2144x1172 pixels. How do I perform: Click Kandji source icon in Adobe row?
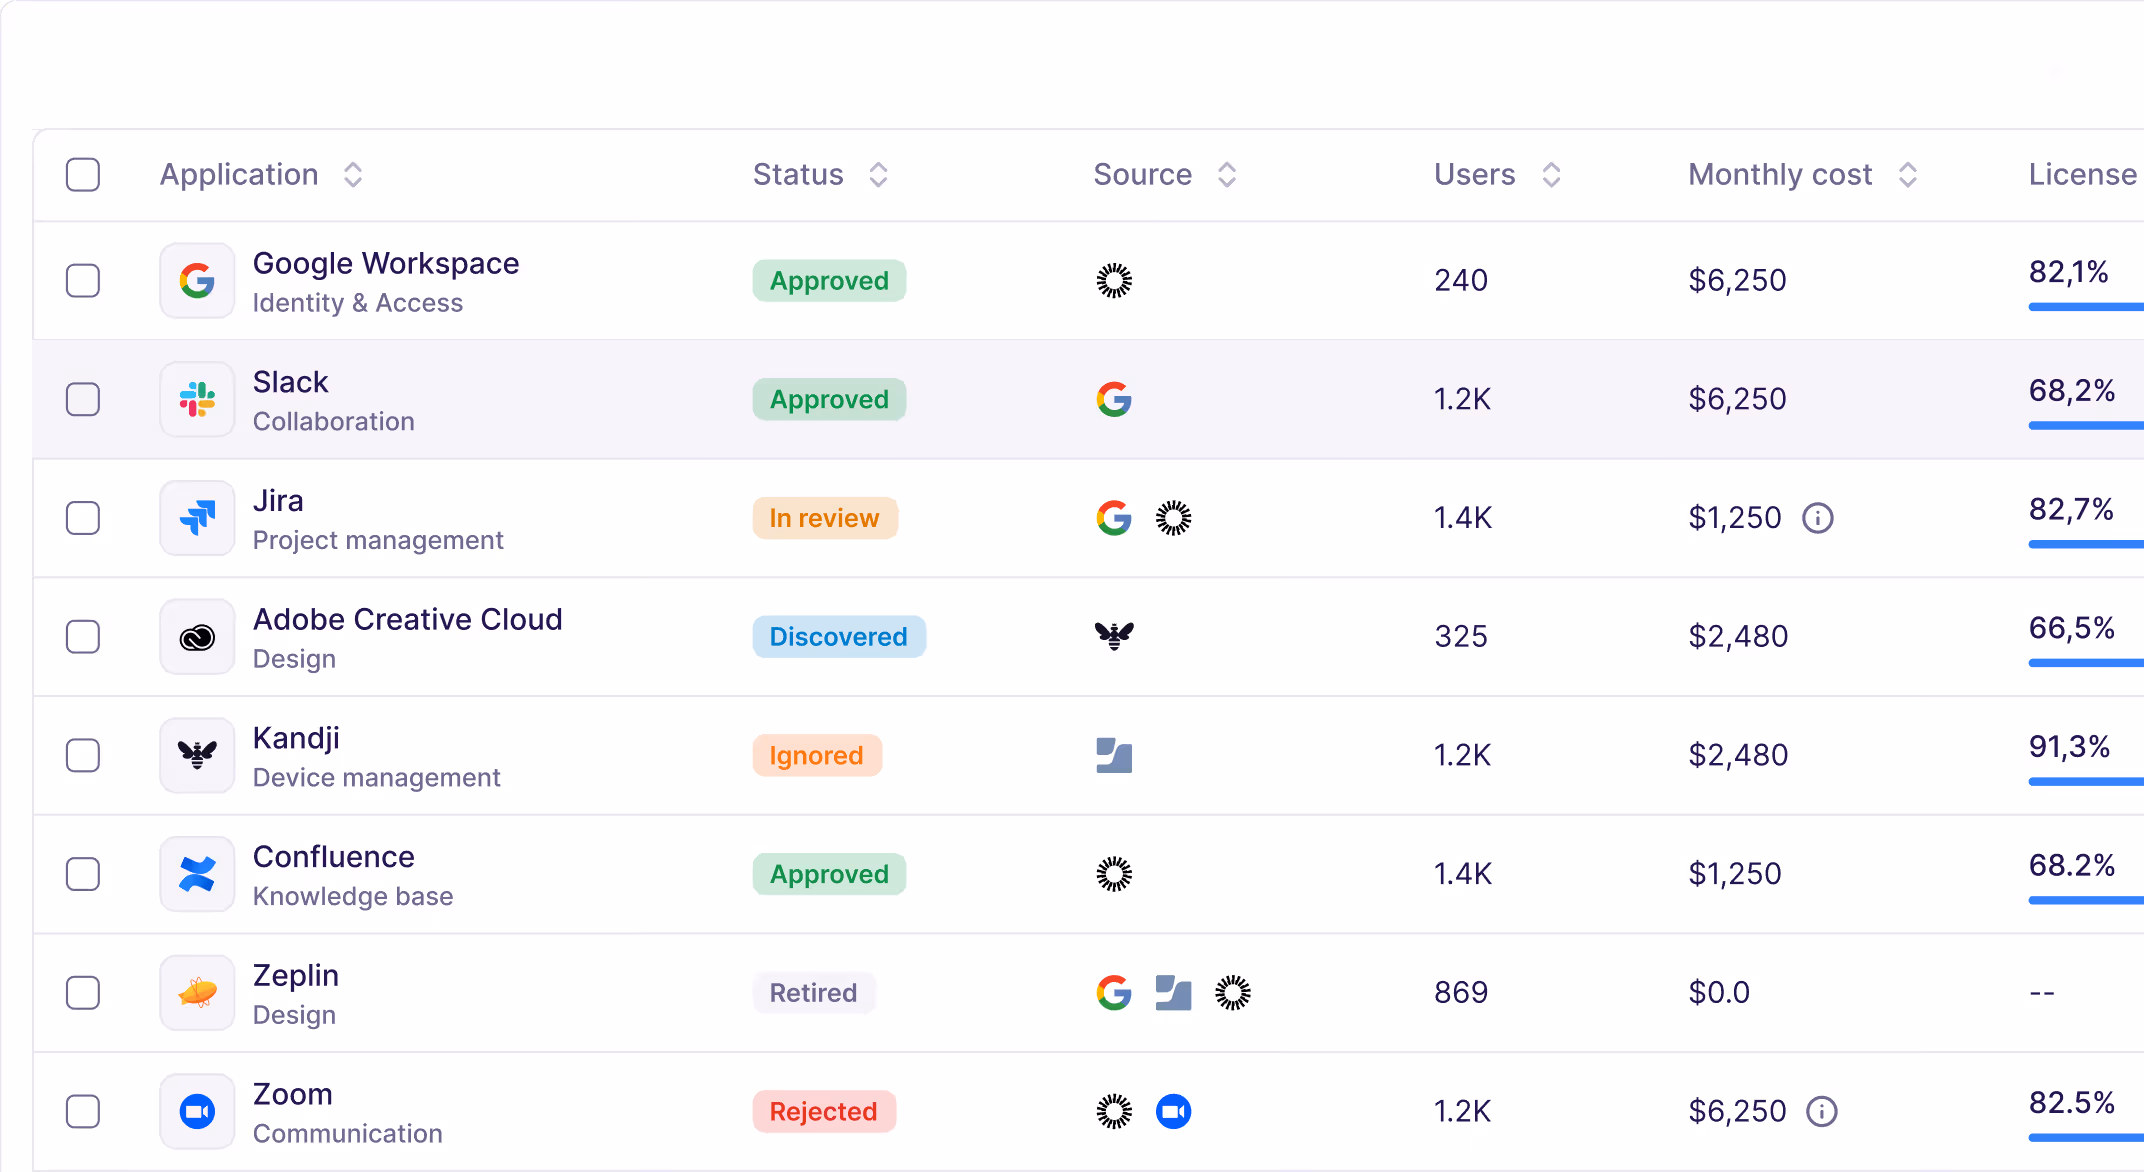tap(1114, 636)
